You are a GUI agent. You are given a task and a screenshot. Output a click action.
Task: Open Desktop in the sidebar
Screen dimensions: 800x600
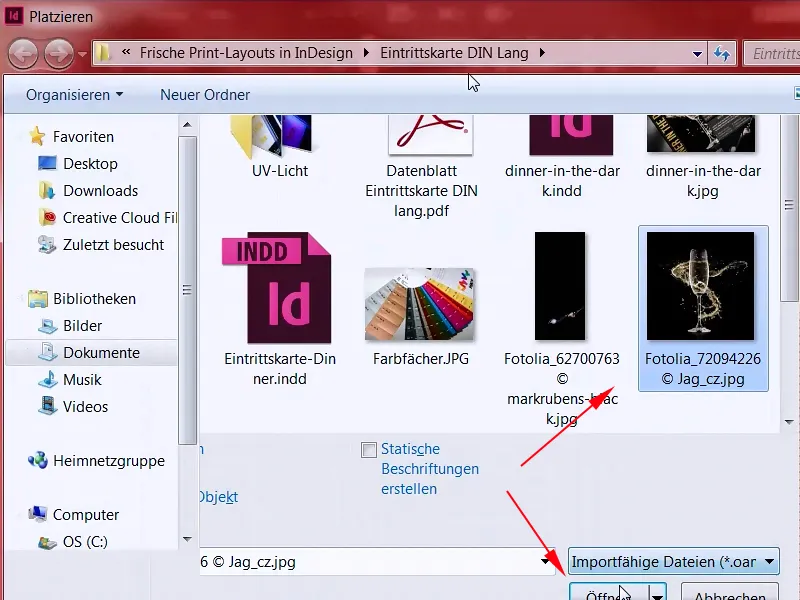90,164
